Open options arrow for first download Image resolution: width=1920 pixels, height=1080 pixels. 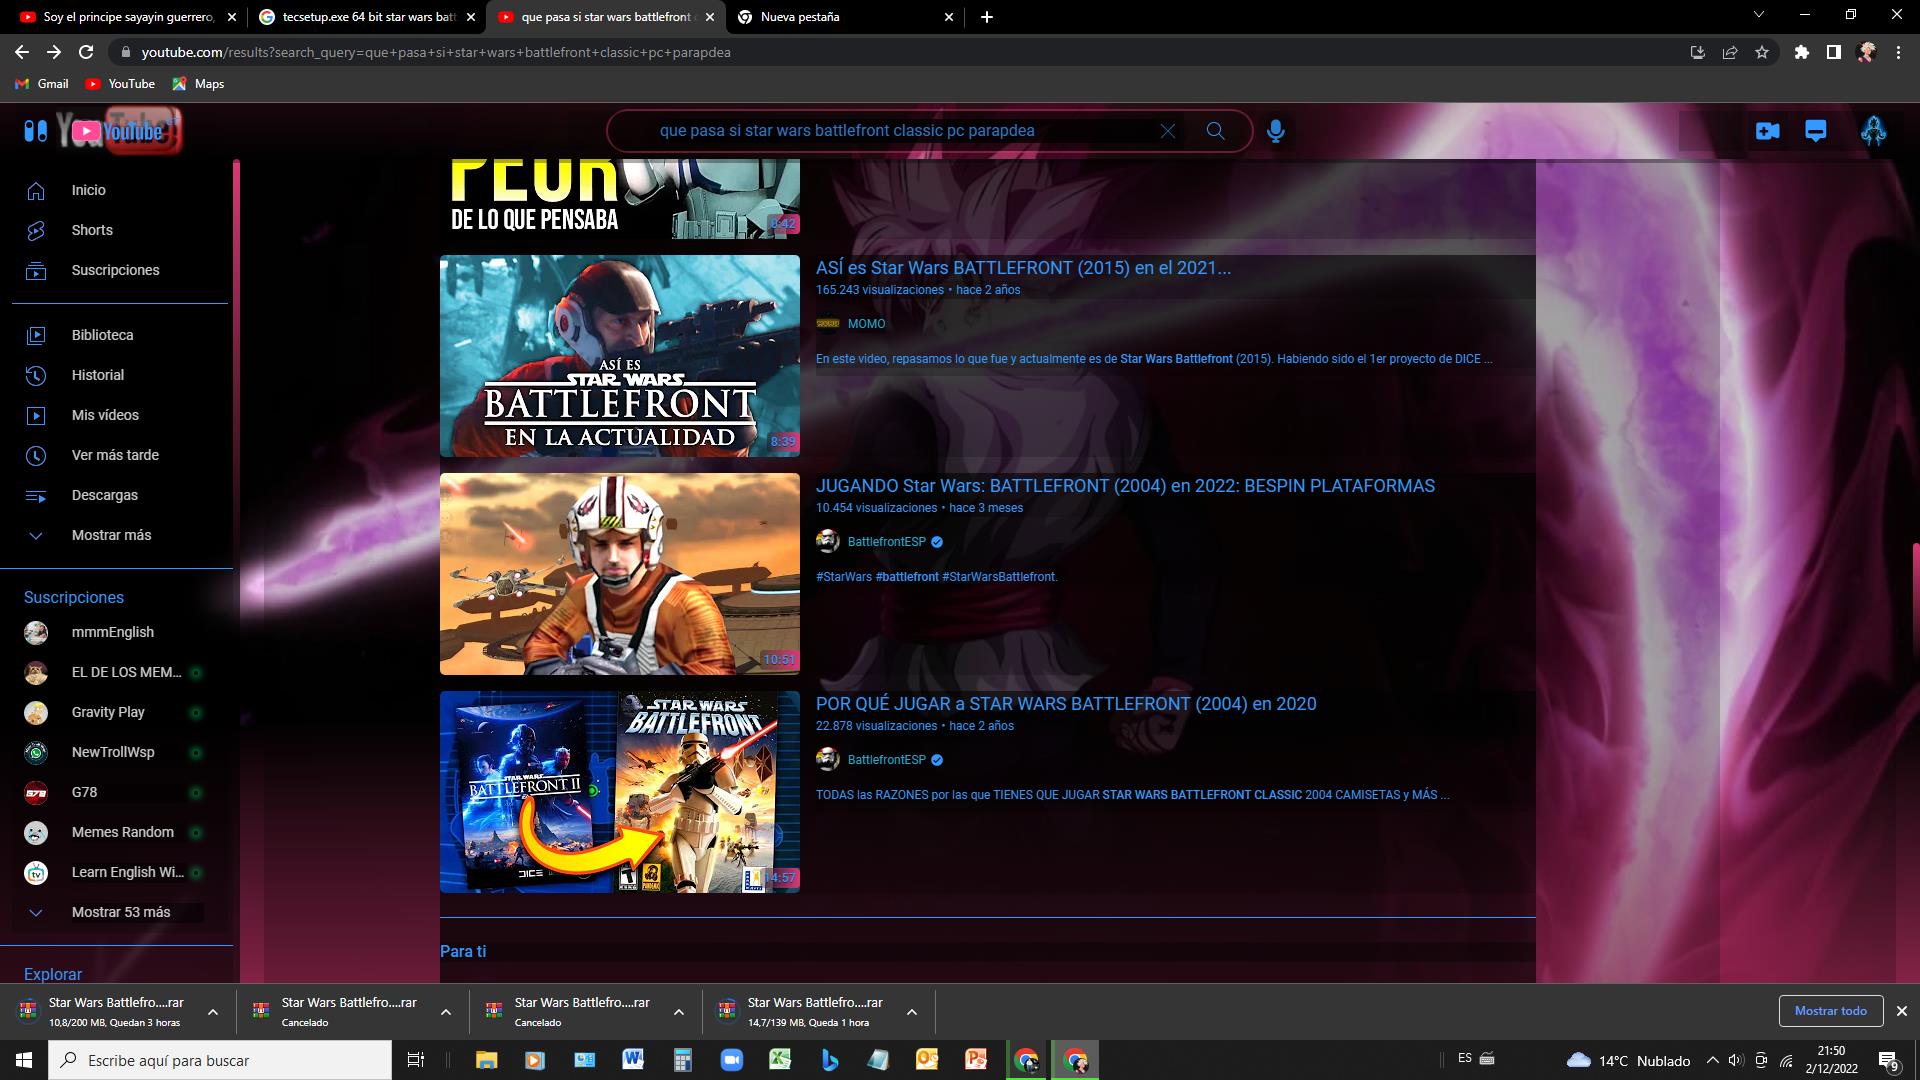pos(212,1012)
